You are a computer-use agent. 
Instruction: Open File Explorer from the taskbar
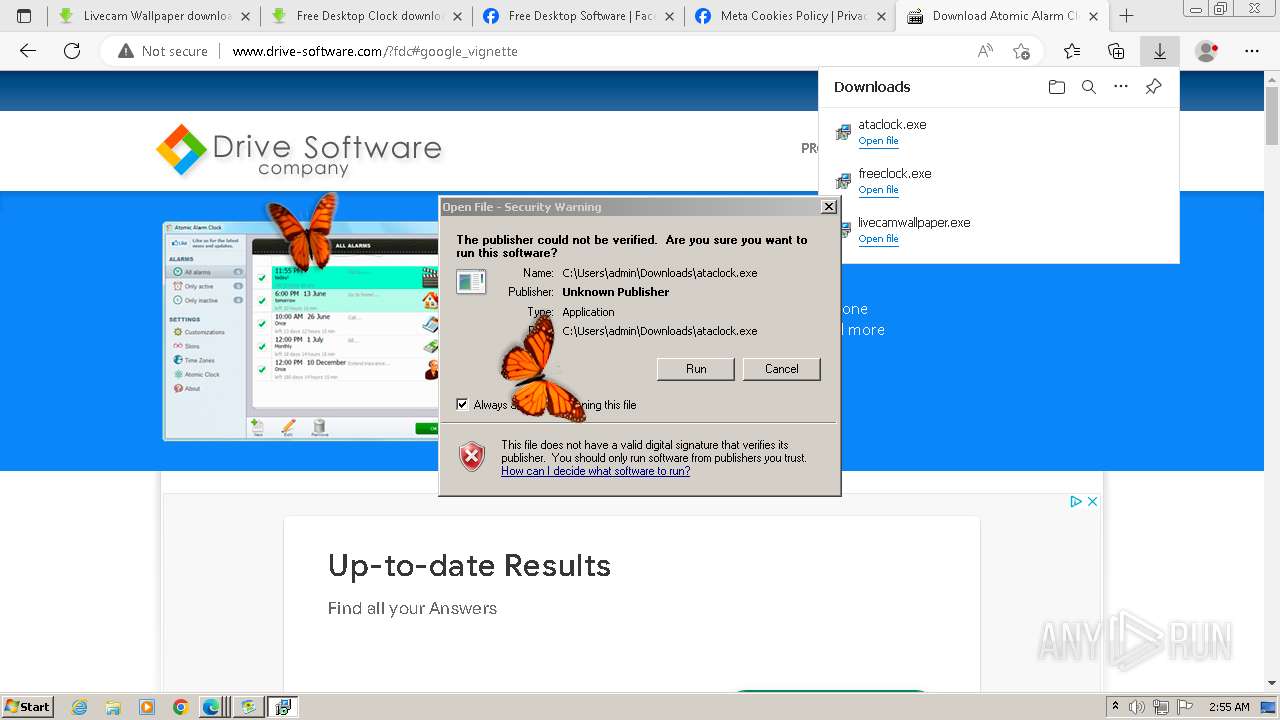coord(113,707)
